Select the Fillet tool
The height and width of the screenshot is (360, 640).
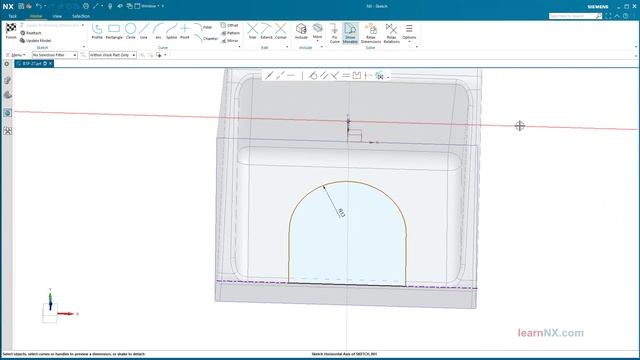[203, 27]
